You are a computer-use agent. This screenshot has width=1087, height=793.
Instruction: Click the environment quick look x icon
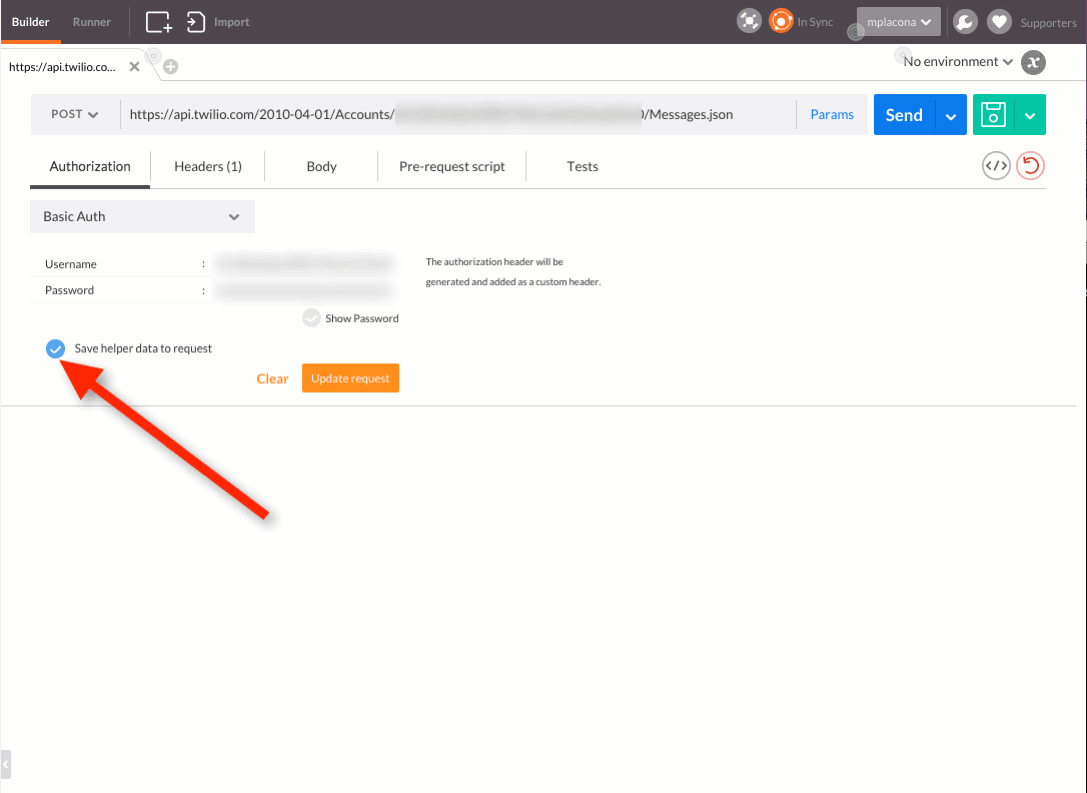coord(1033,62)
